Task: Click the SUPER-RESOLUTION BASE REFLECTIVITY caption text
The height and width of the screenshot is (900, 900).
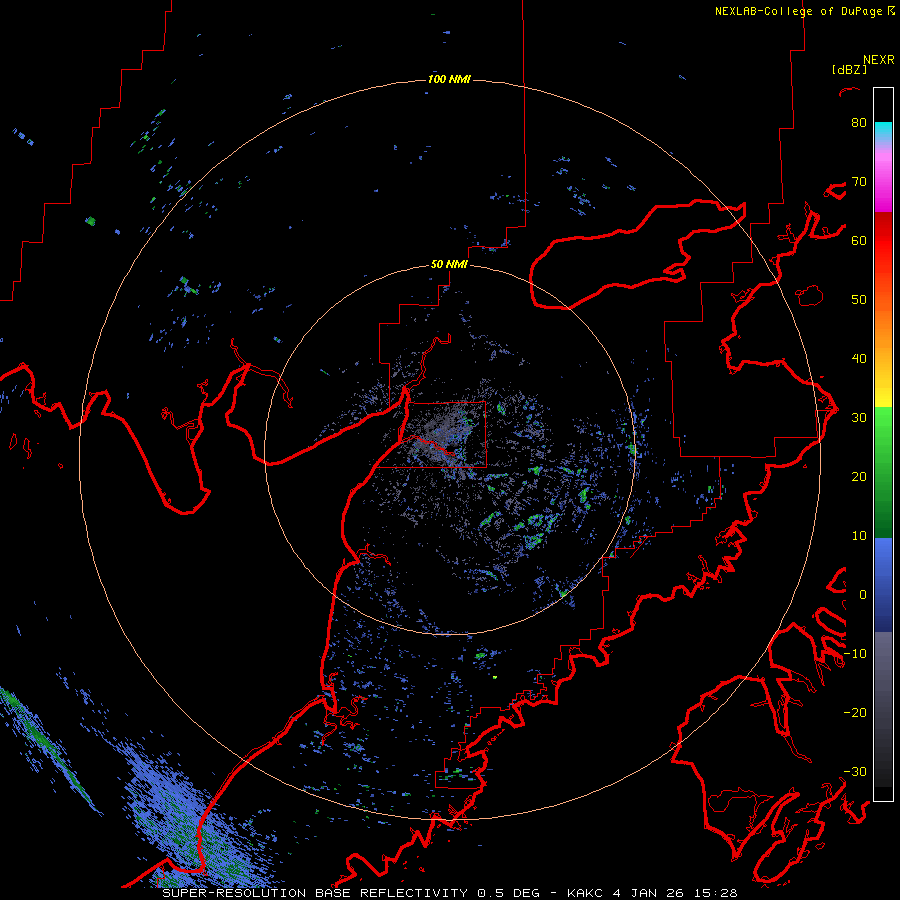Action: [315, 893]
